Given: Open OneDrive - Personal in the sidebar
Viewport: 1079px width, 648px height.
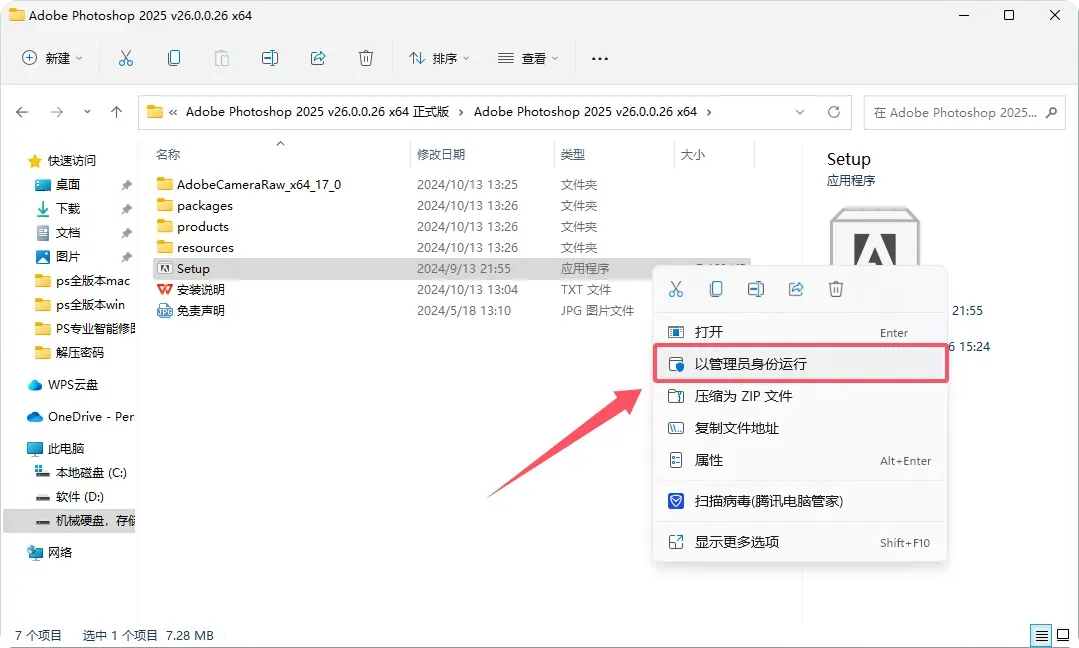Looking at the screenshot, I should 80,416.
